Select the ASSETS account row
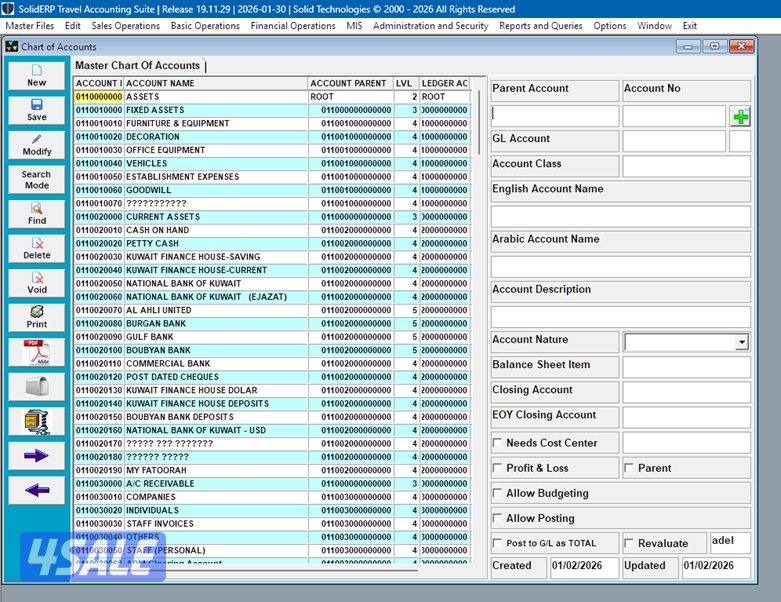781x602 pixels. click(x=272, y=97)
